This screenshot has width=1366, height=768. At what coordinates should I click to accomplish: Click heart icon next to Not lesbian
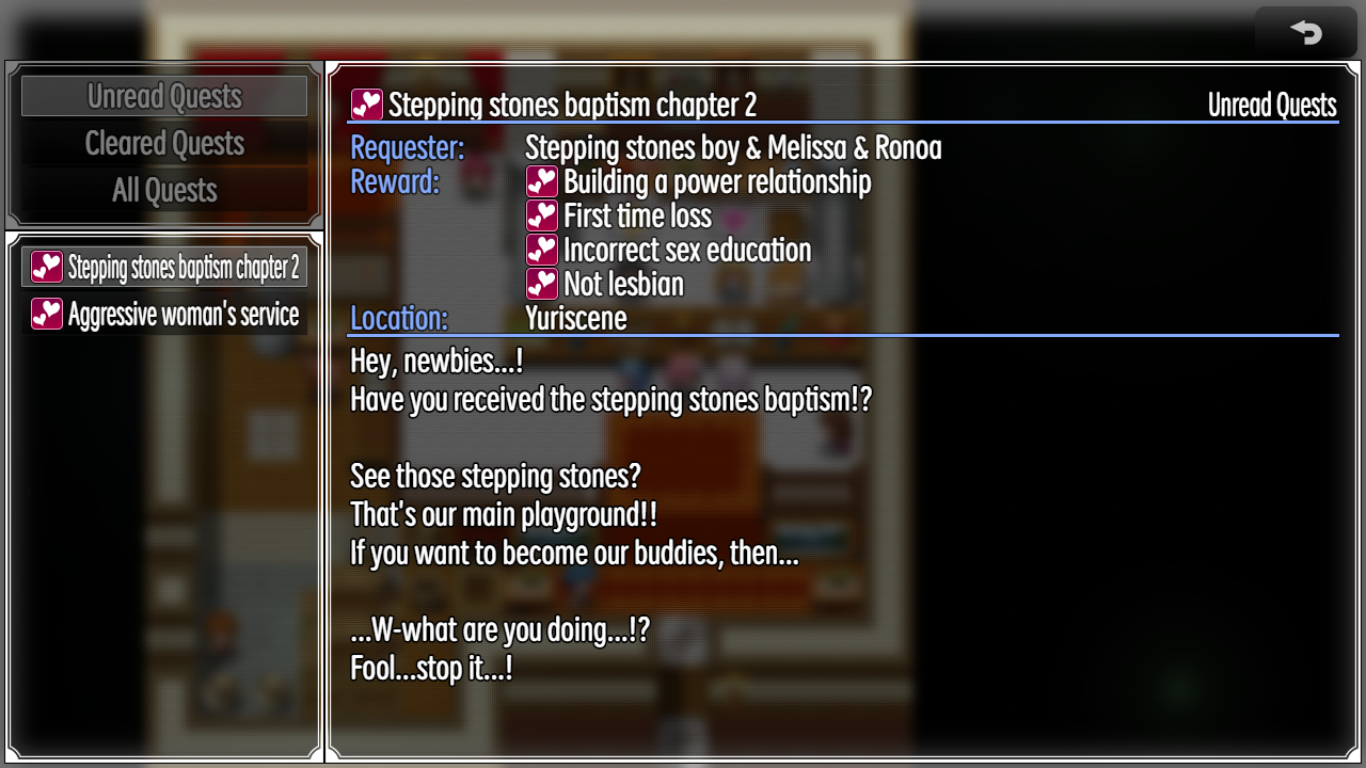click(x=542, y=284)
